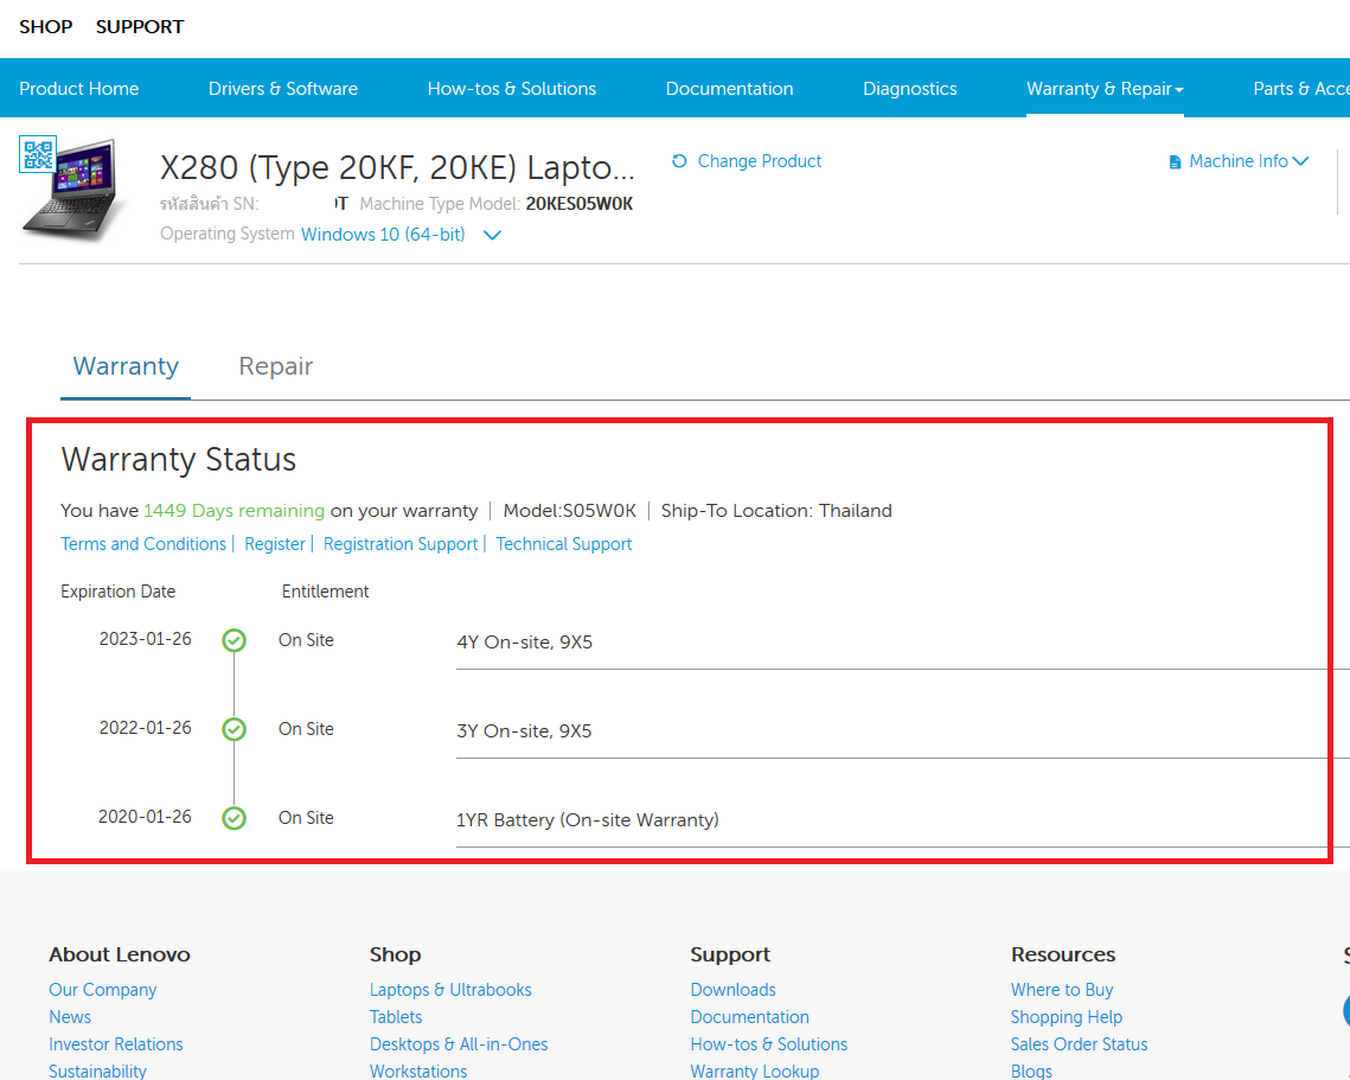Click X280 (Type 20KF, 20KE) product title
The height and width of the screenshot is (1080, 1350).
click(x=397, y=168)
